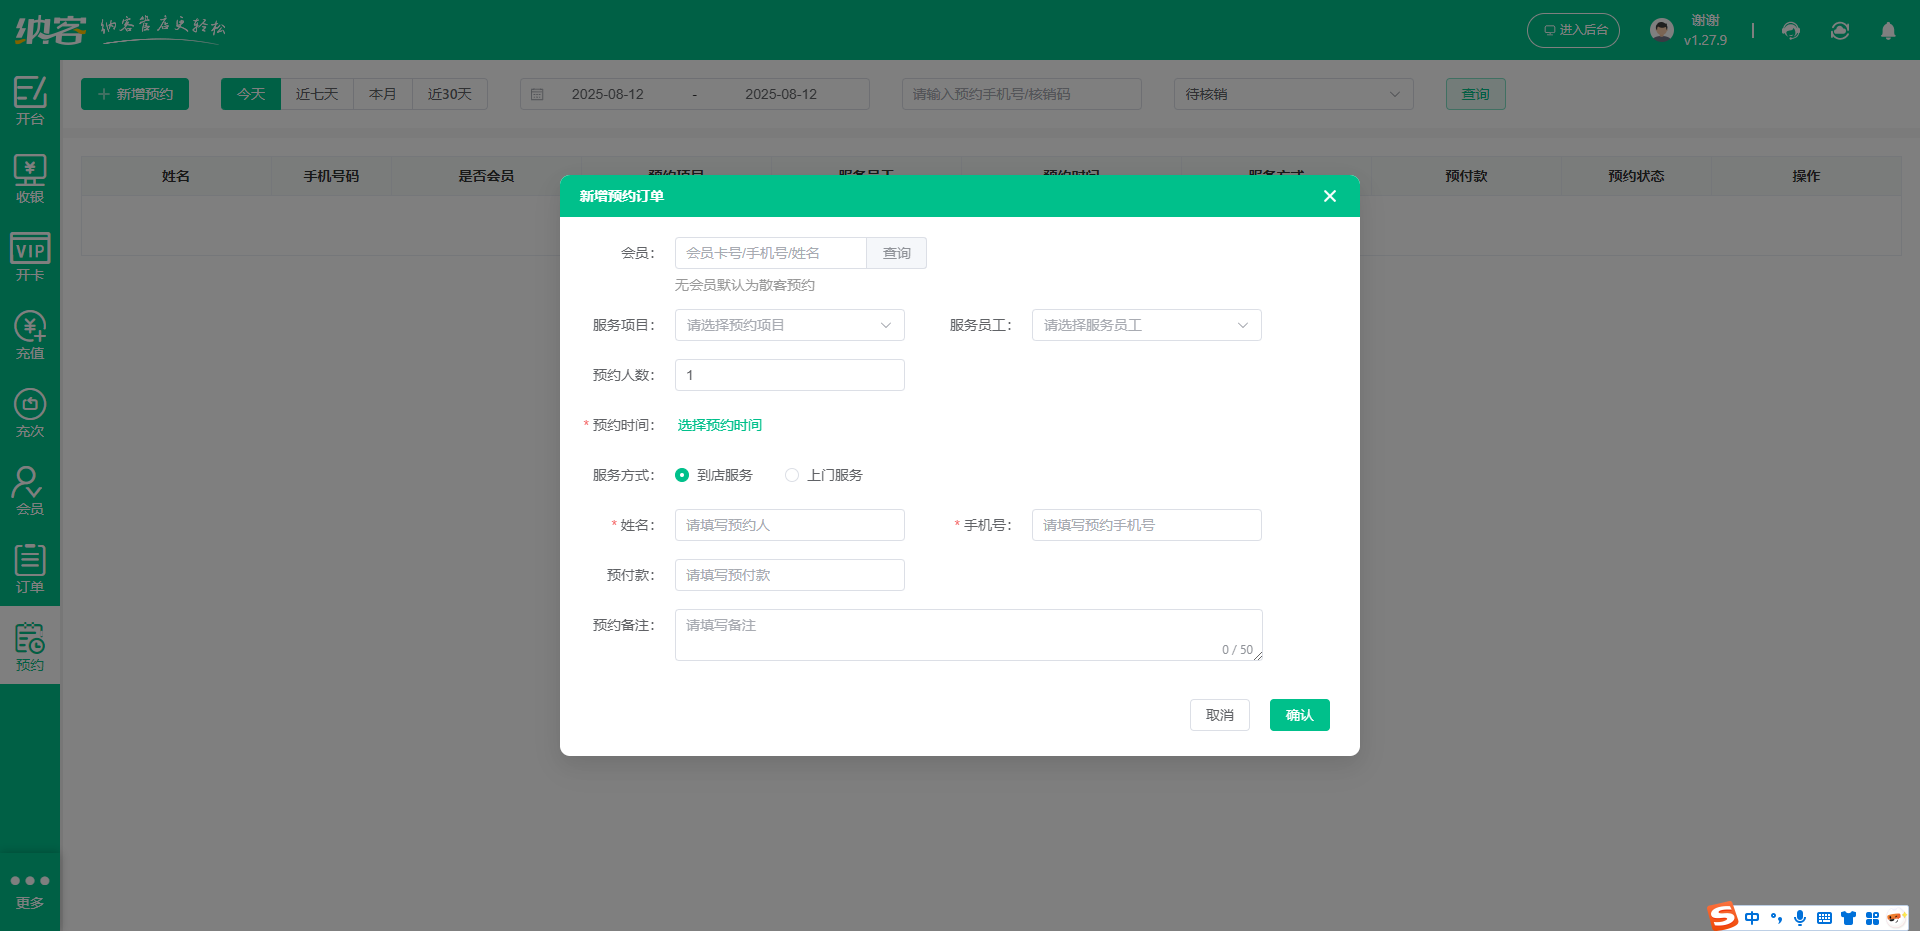
Task: Open the 开台 sidebar icon
Action: coord(30,100)
